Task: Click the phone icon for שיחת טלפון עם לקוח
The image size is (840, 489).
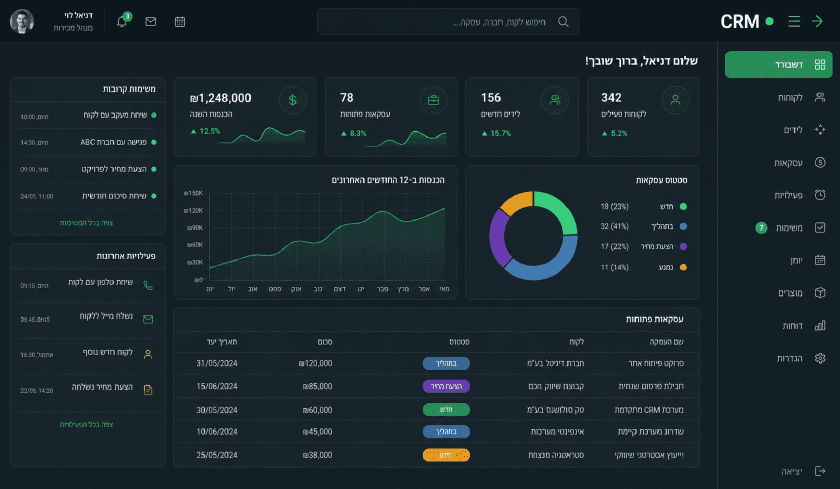Action: 148,285
